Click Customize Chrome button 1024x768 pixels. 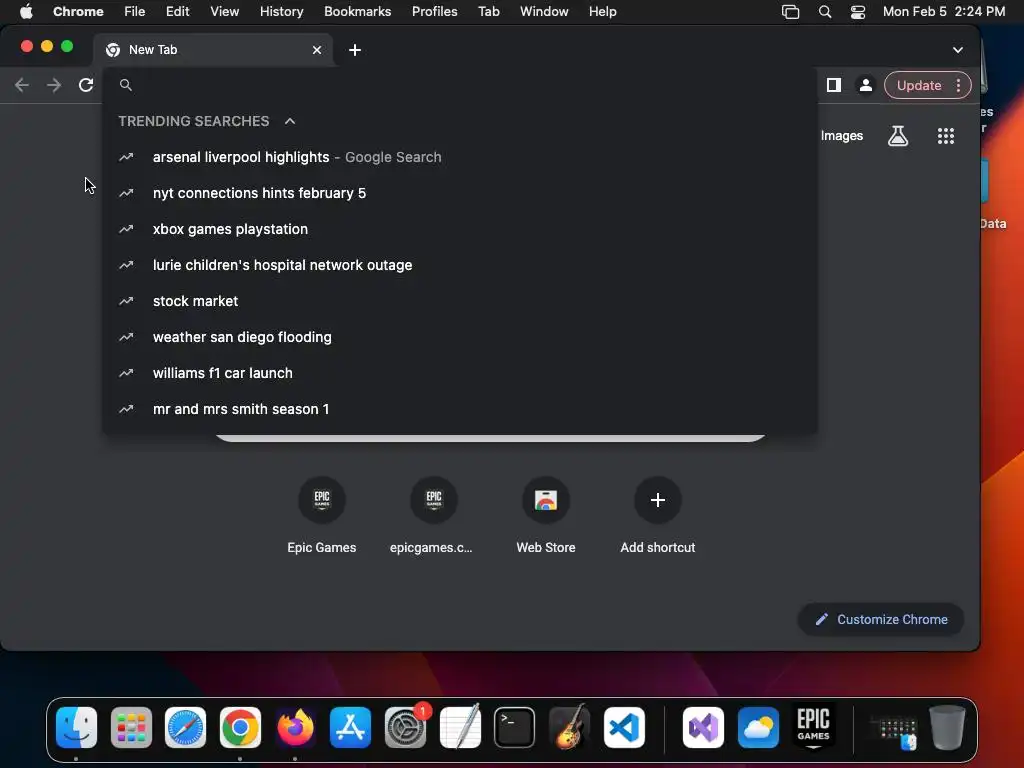[x=881, y=619]
